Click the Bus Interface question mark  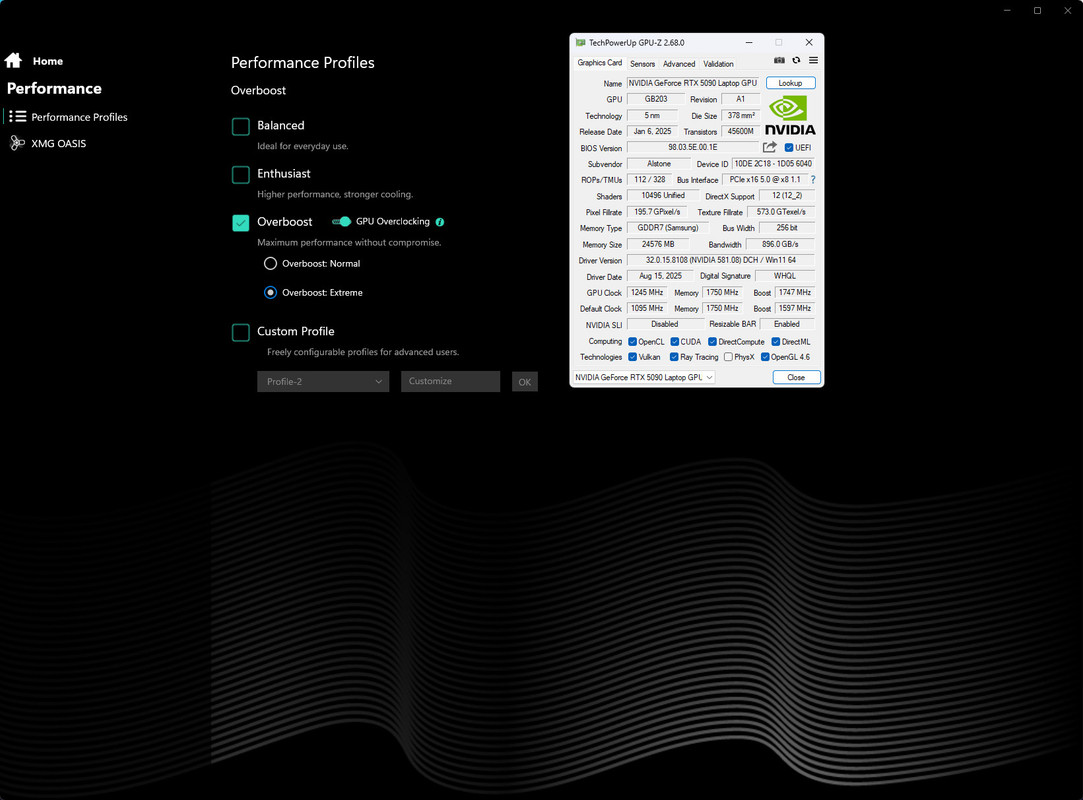(x=813, y=180)
